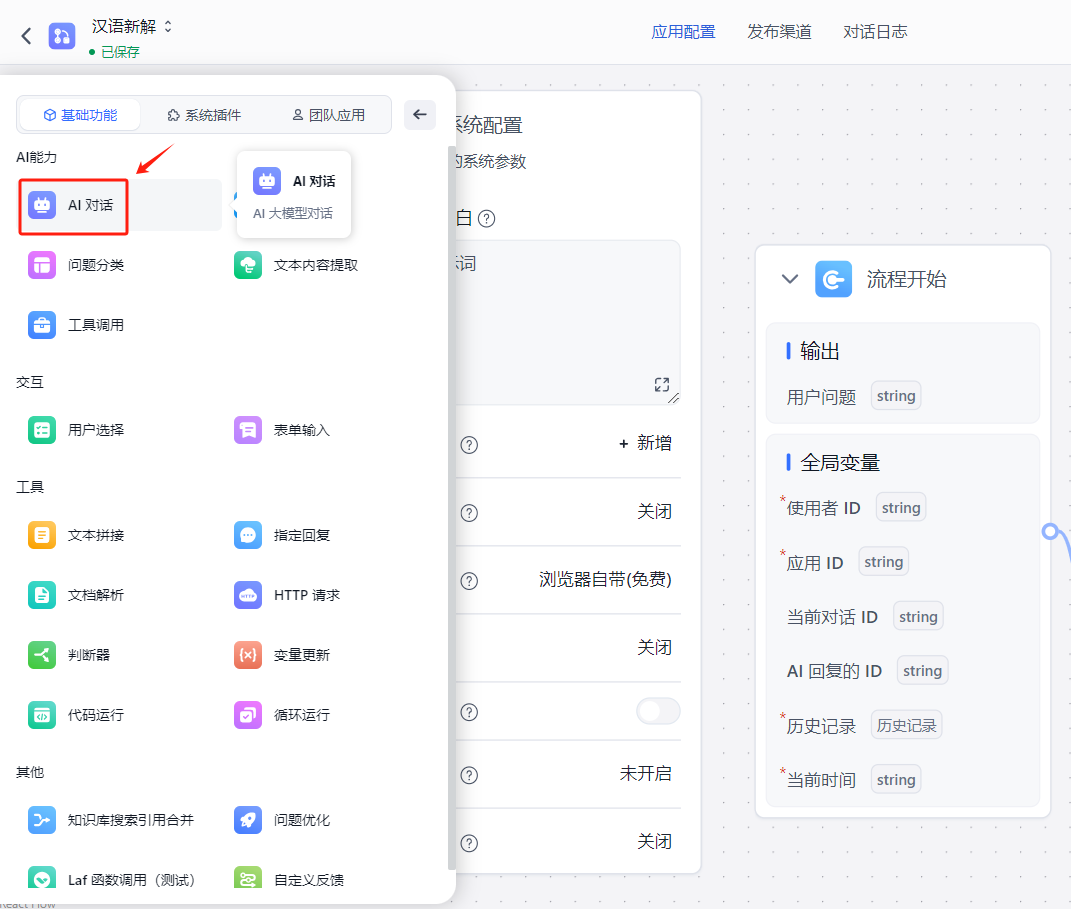Click inside the prompt text area
The image size is (1071, 909).
(x=567, y=322)
